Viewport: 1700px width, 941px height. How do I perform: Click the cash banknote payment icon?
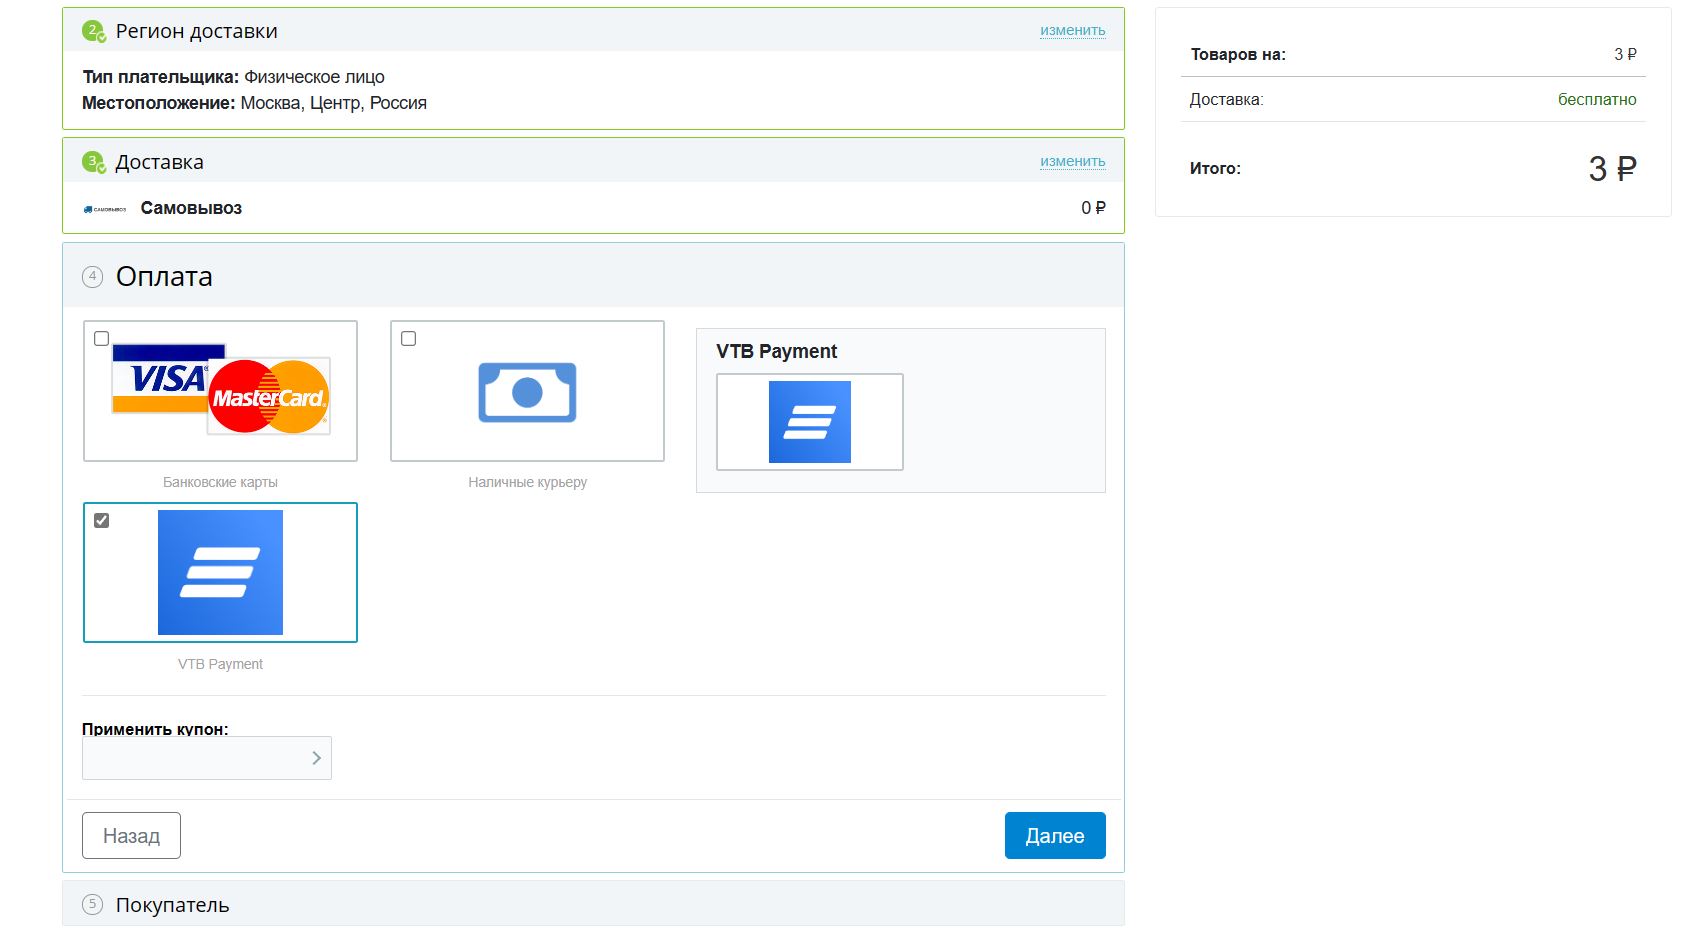pyautogui.click(x=527, y=392)
